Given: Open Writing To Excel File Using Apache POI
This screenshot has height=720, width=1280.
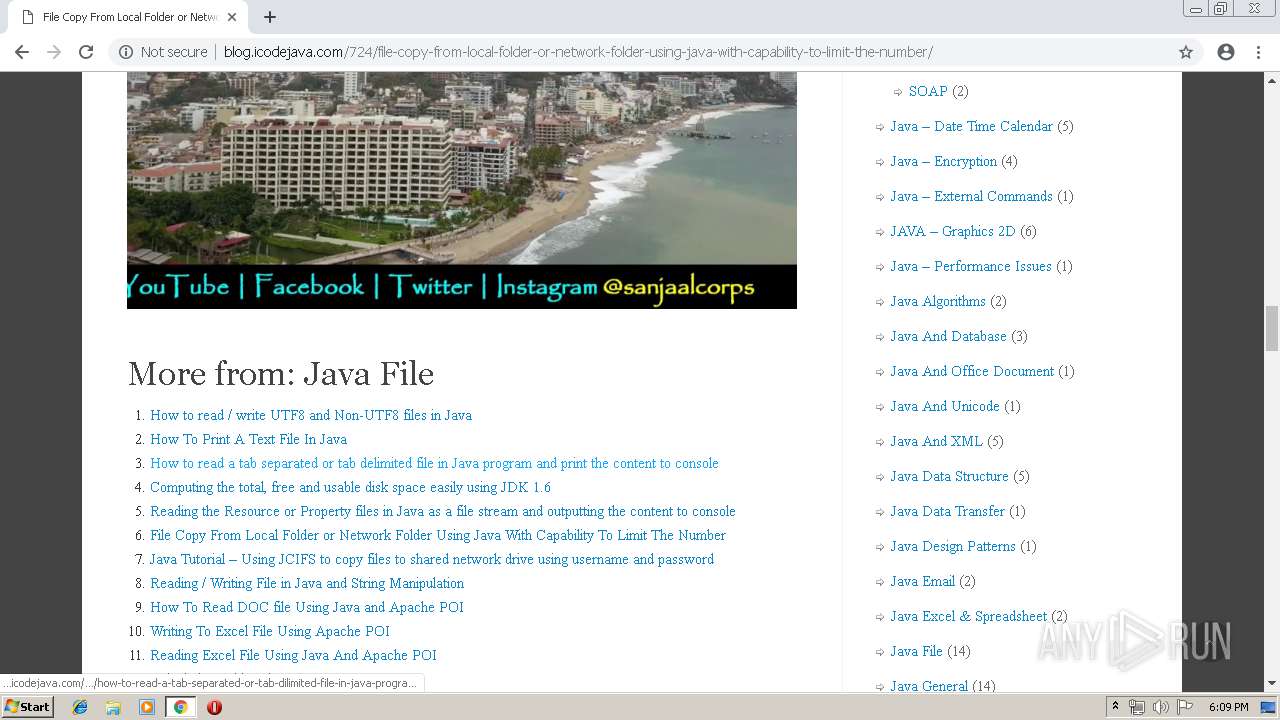Looking at the screenshot, I should coord(270,631).
